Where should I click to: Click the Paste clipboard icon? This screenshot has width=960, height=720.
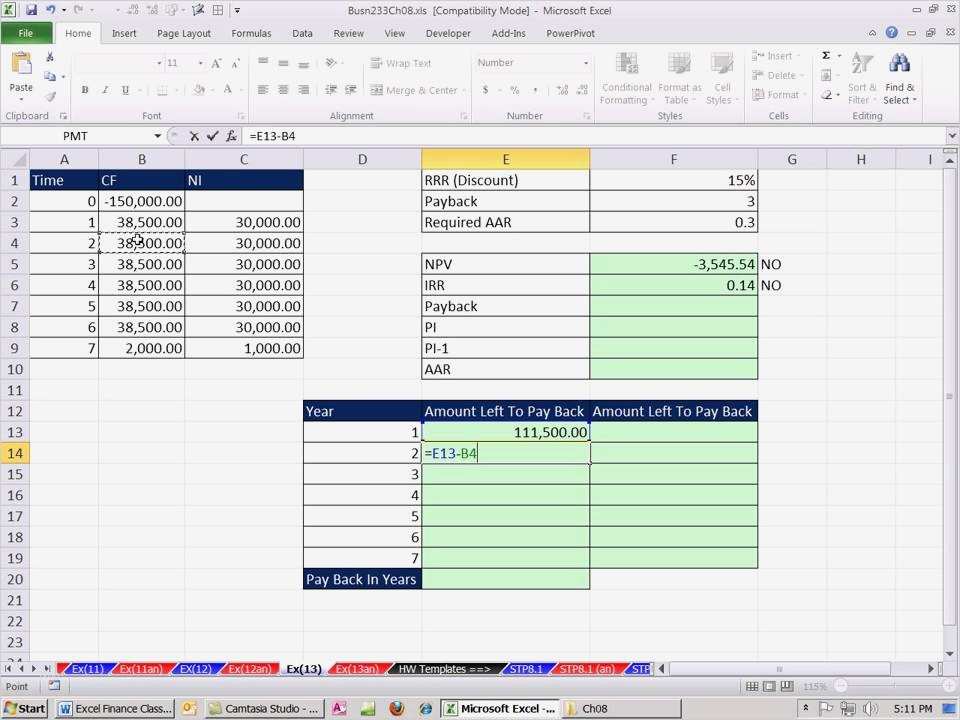(x=21, y=64)
